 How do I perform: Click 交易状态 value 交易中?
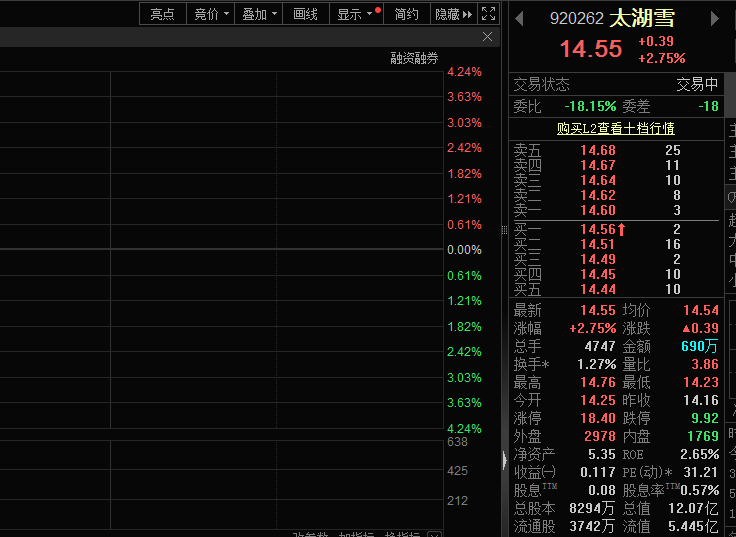tap(697, 84)
